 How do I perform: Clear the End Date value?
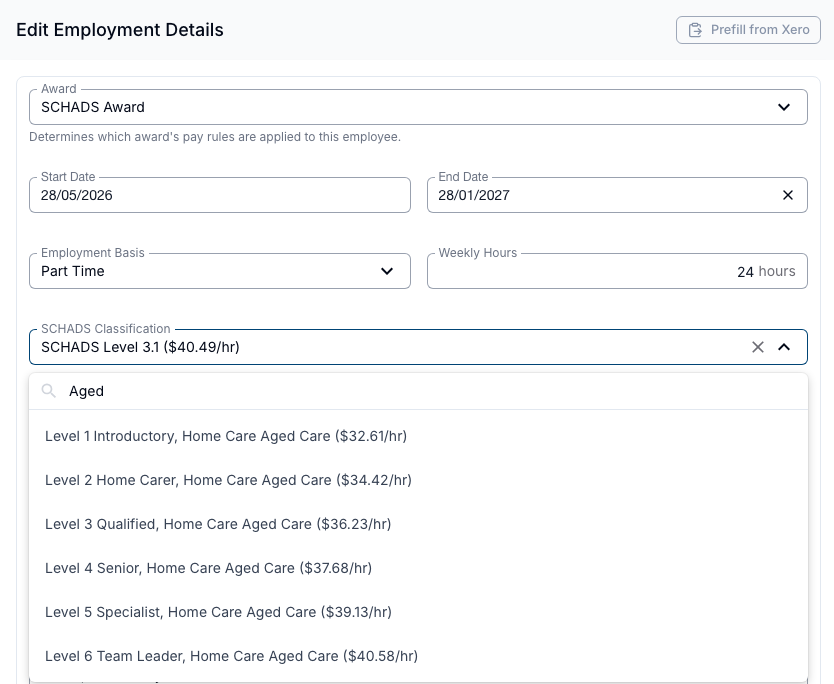pyautogui.click(x=788, y=195)
